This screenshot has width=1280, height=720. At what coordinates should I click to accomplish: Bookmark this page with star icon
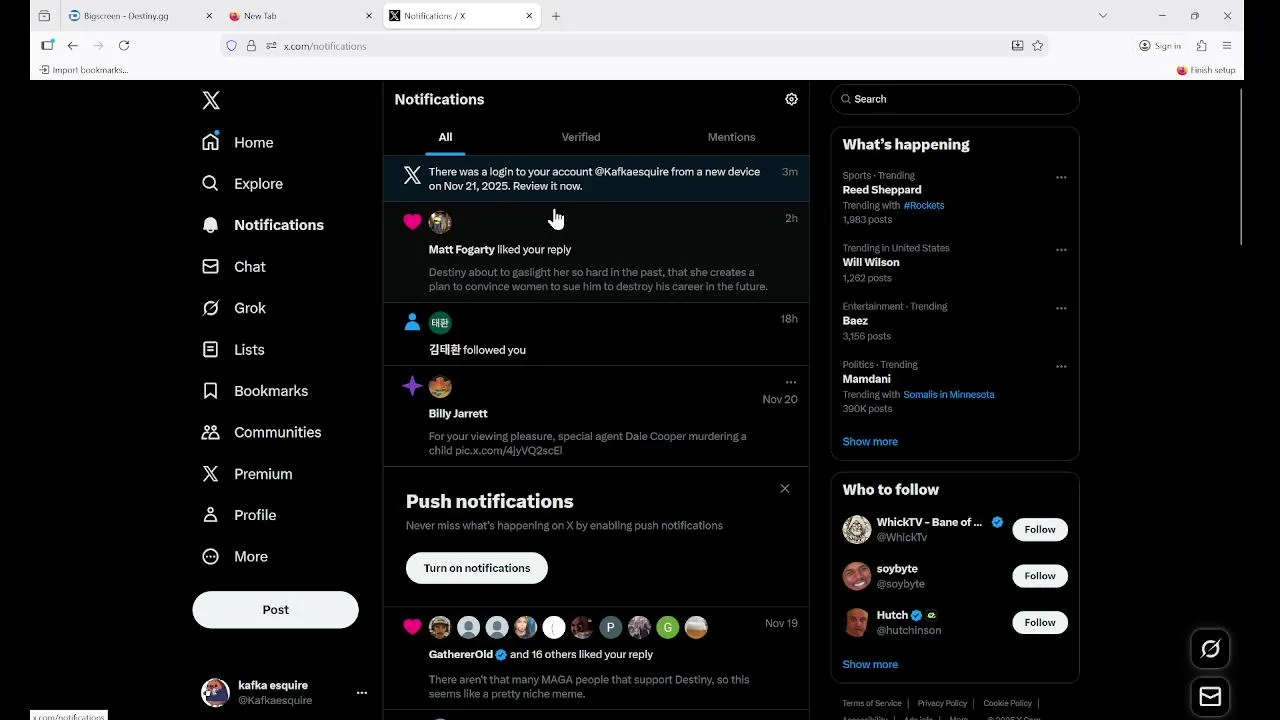click(x=1038, y=45)
